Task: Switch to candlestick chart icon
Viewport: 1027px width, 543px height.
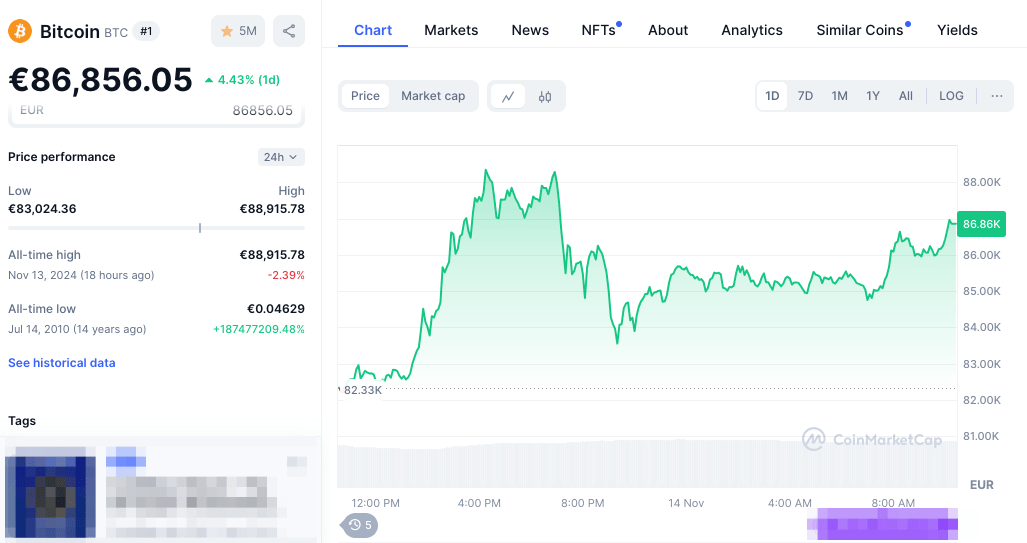Action: [545, 96]
